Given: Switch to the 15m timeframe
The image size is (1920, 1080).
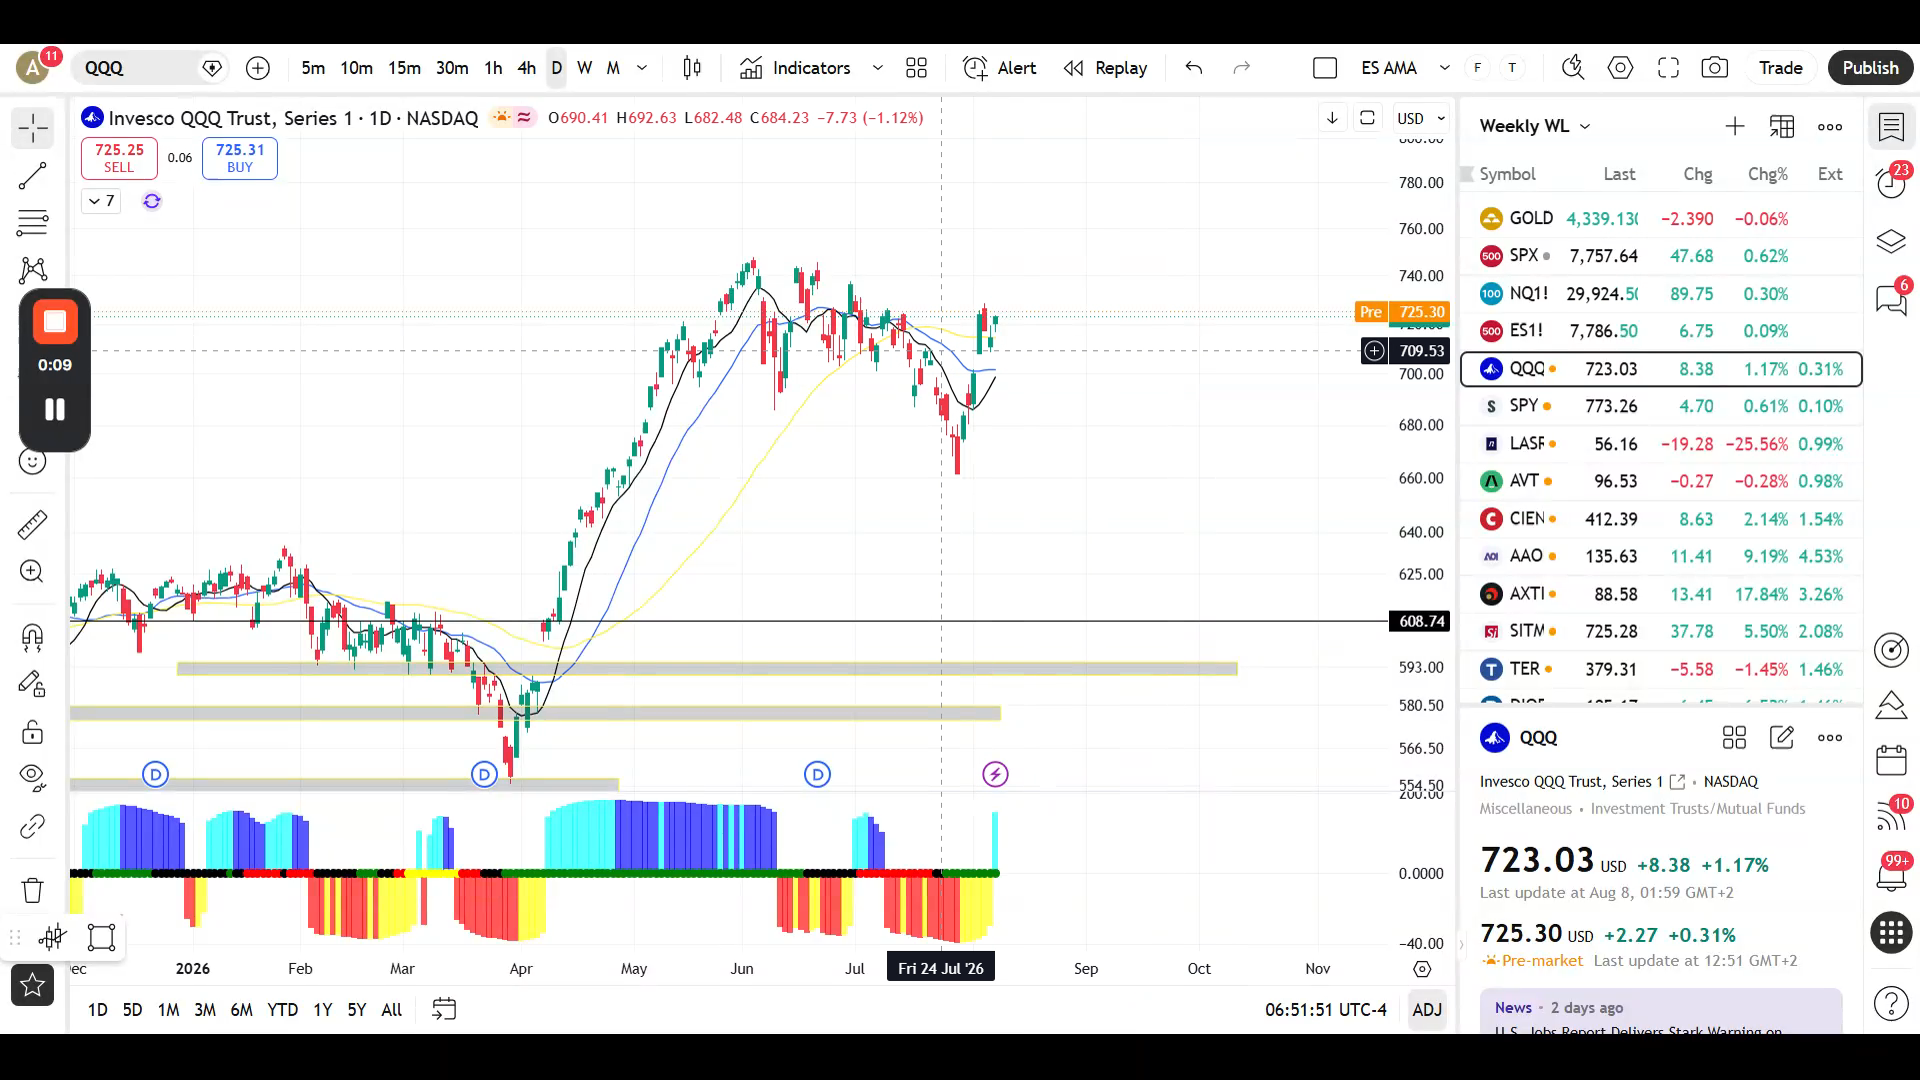Looking at the screenshot, I should tap(404, 68).
